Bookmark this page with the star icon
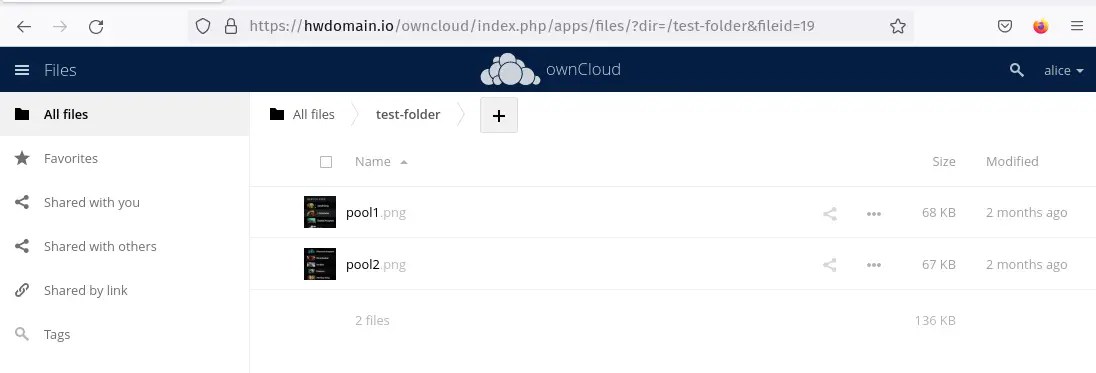The image size is (1096, 373). pos(898,27)
